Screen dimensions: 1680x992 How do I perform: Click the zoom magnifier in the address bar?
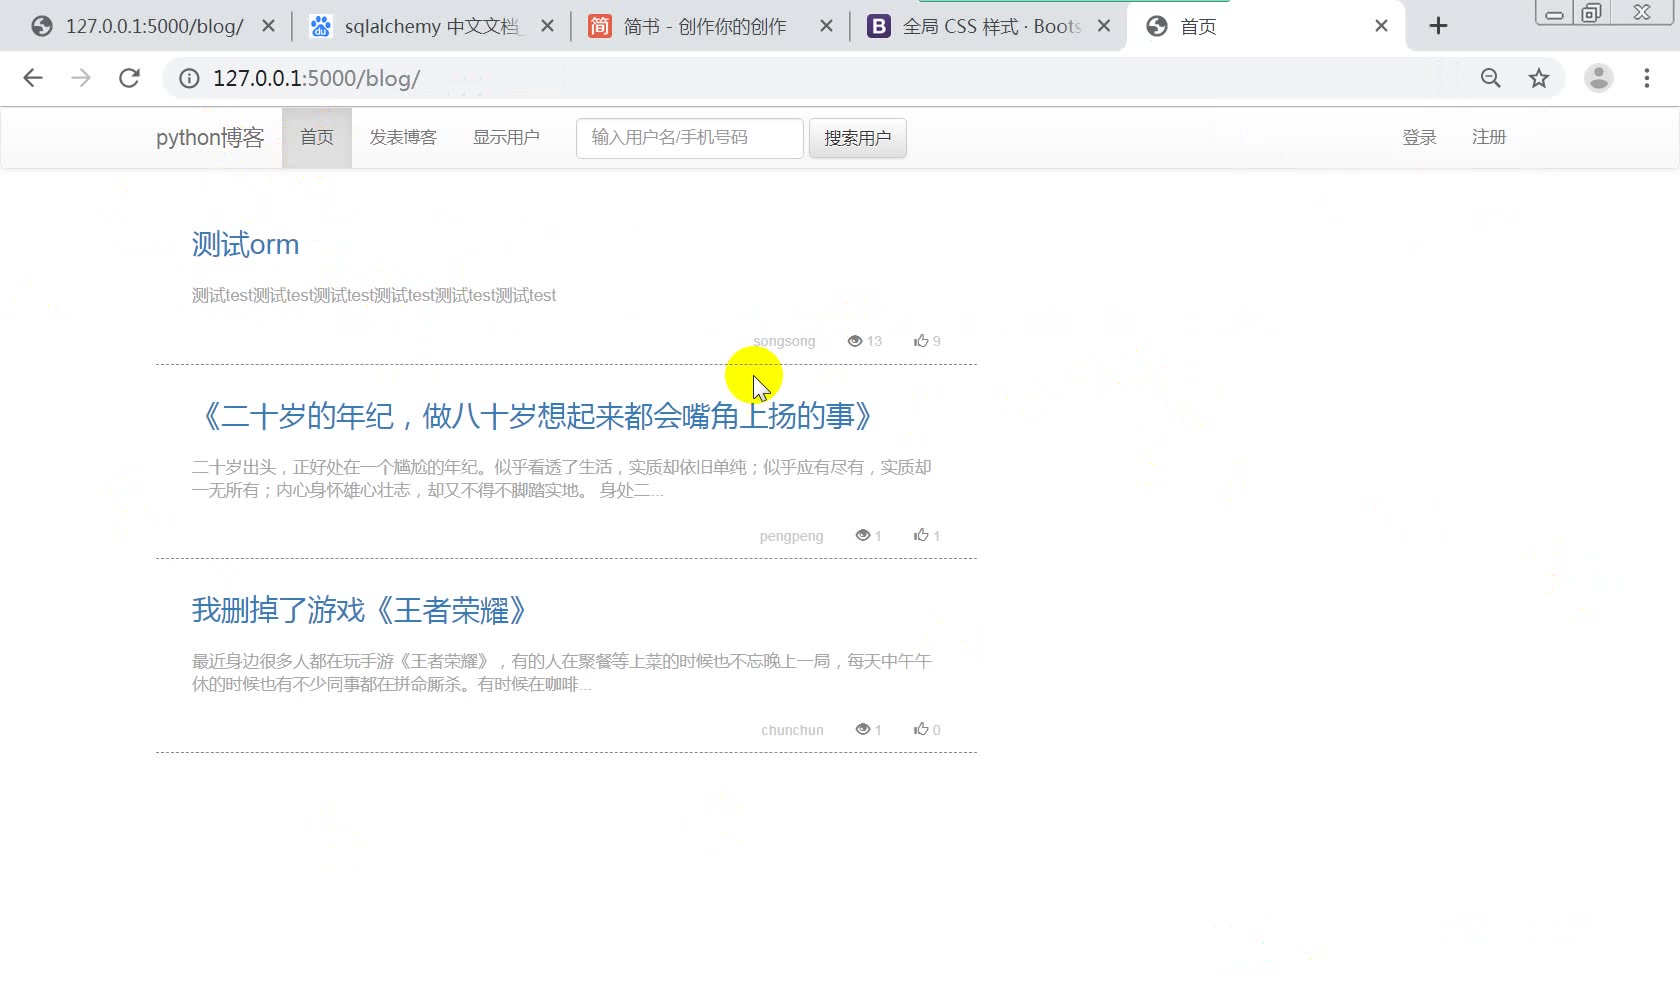[x=1491, y=78]
